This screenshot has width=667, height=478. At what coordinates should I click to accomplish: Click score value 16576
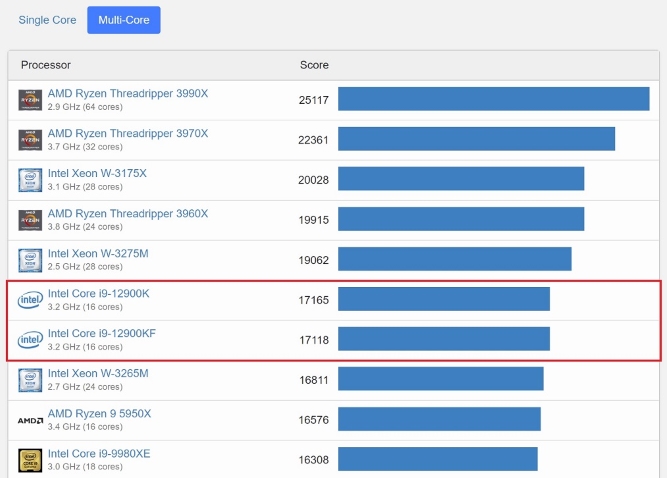click(x=314, y=420)
